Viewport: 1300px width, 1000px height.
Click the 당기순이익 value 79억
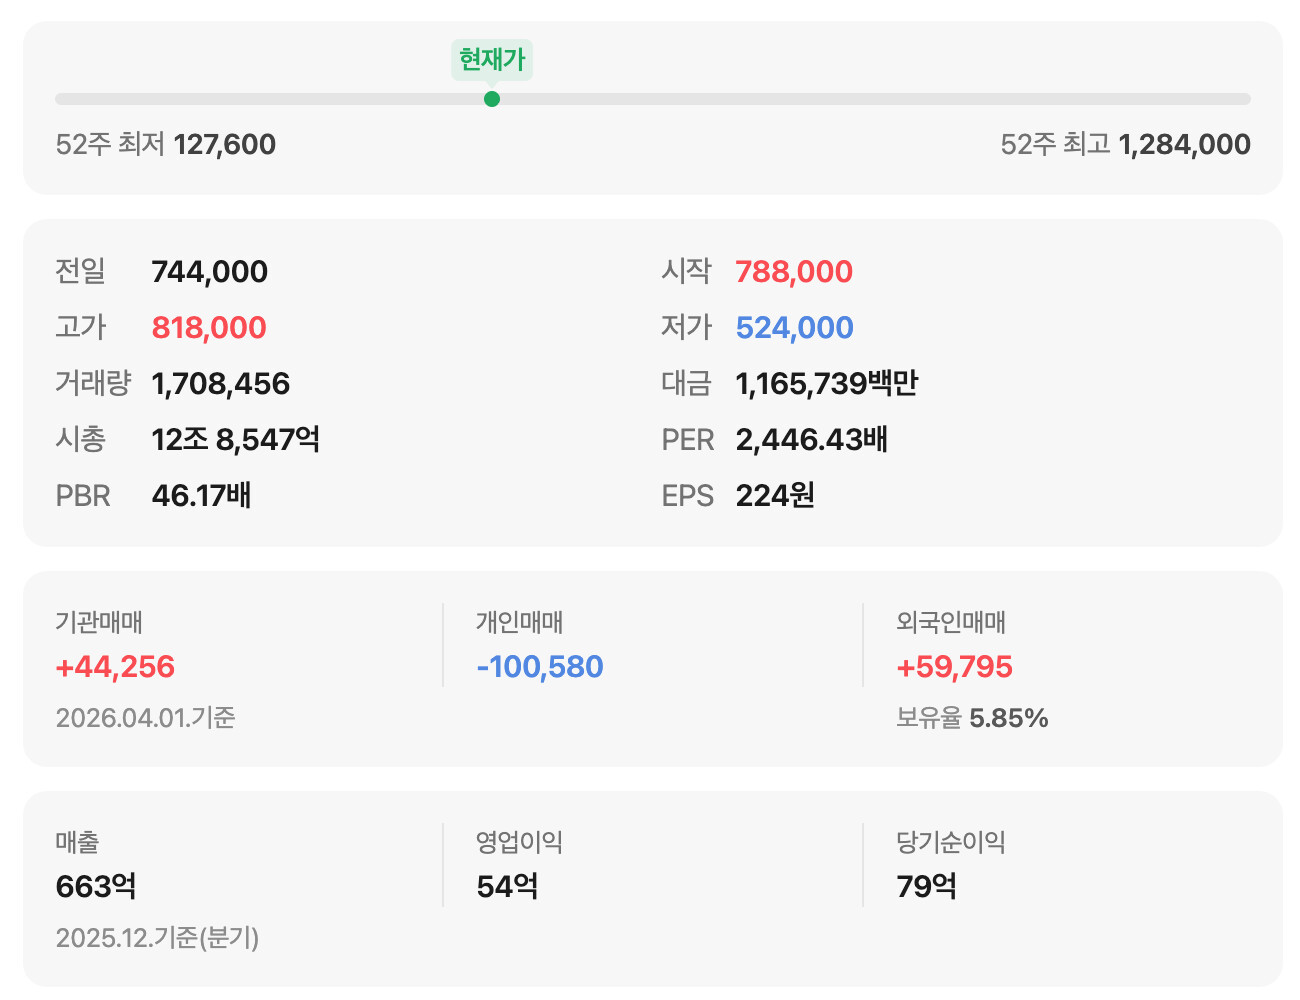[x=926, y=887]
